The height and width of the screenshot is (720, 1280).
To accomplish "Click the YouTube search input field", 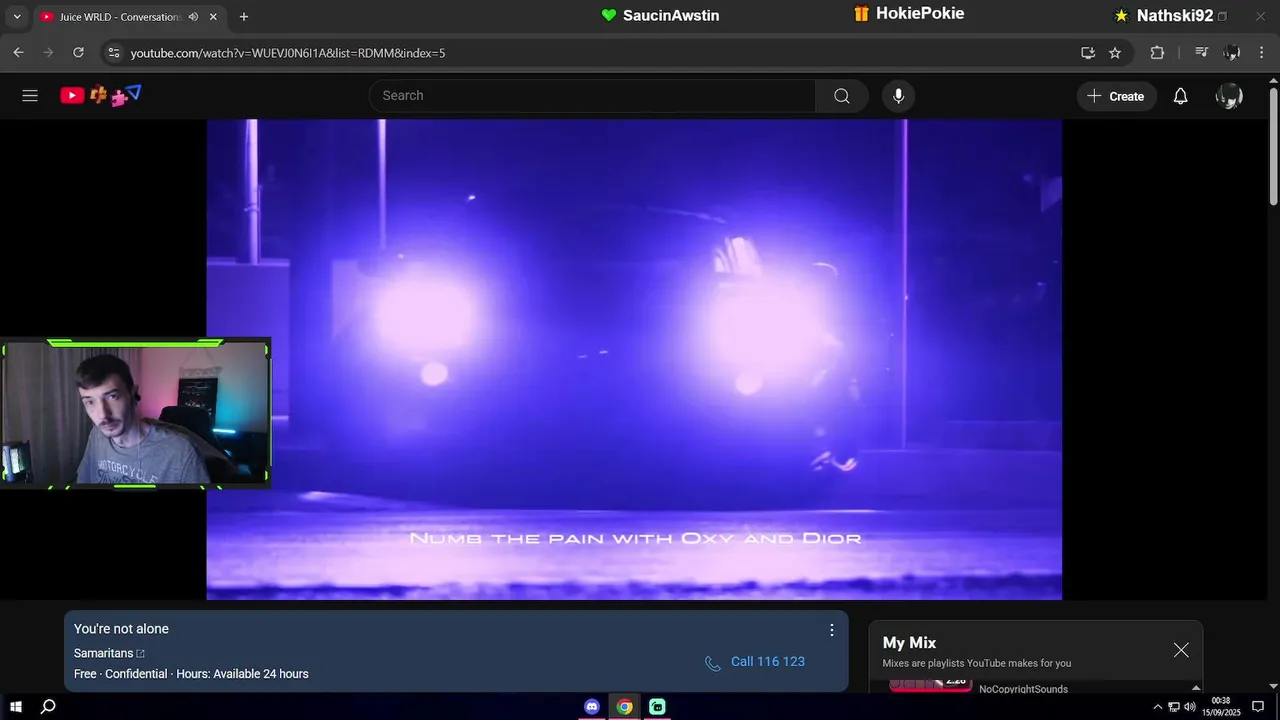I will pos(592,96).
